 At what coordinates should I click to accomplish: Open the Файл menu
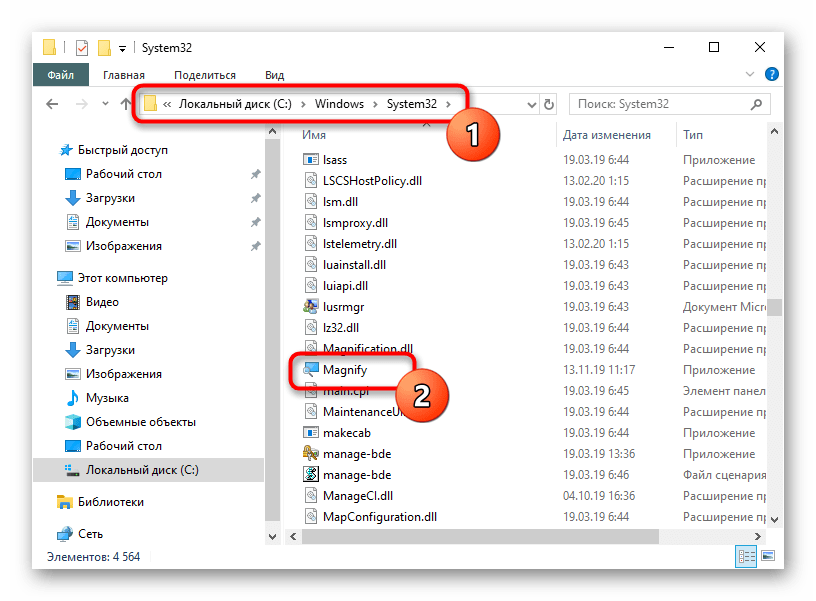tap(61, 75)
